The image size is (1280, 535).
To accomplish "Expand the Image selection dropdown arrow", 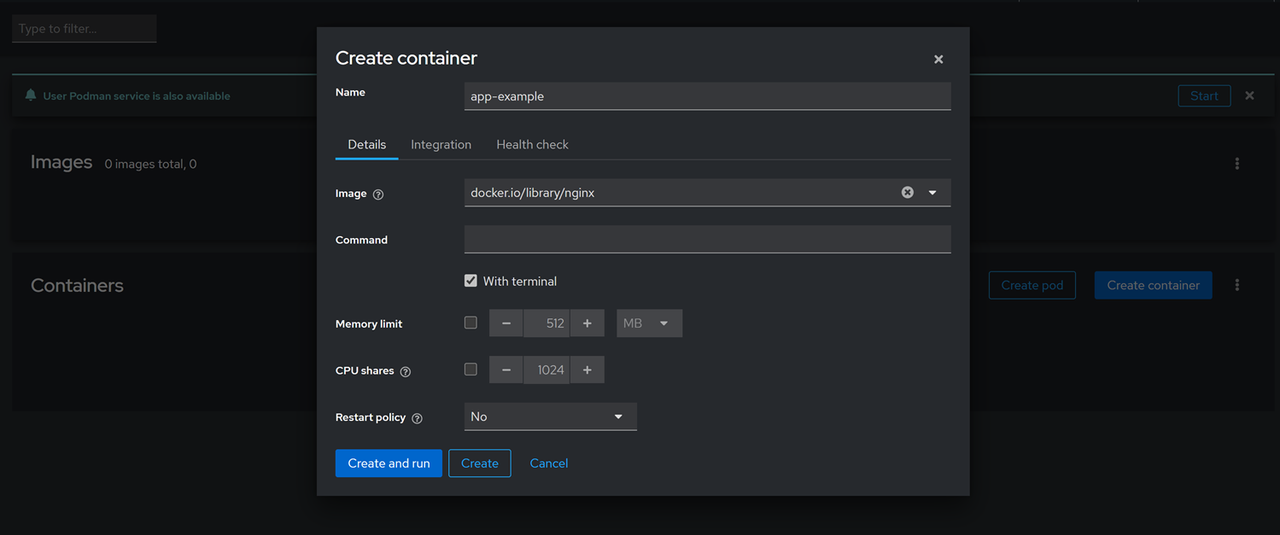I will click(x=933, y=192).
